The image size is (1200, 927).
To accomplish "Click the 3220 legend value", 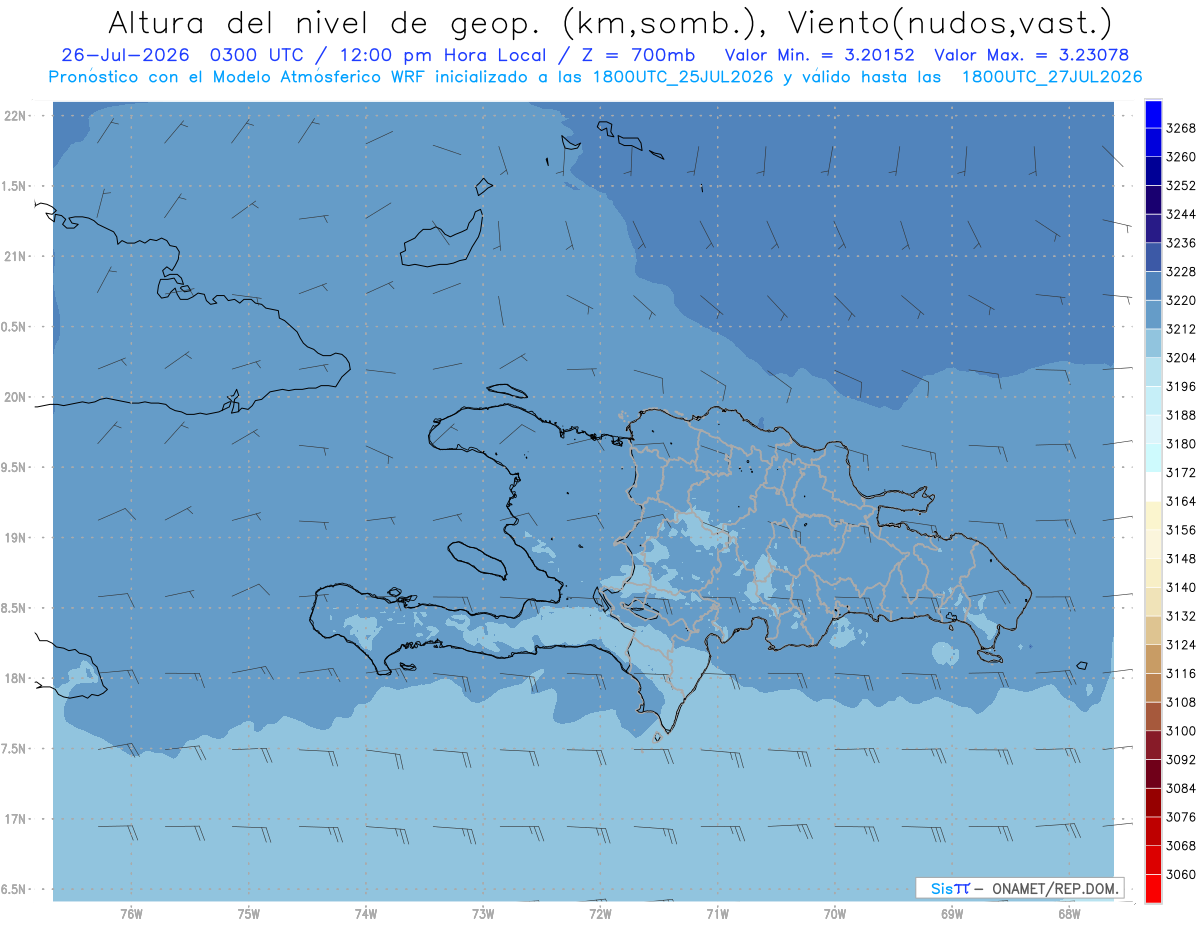I will tap(1181, 300).
